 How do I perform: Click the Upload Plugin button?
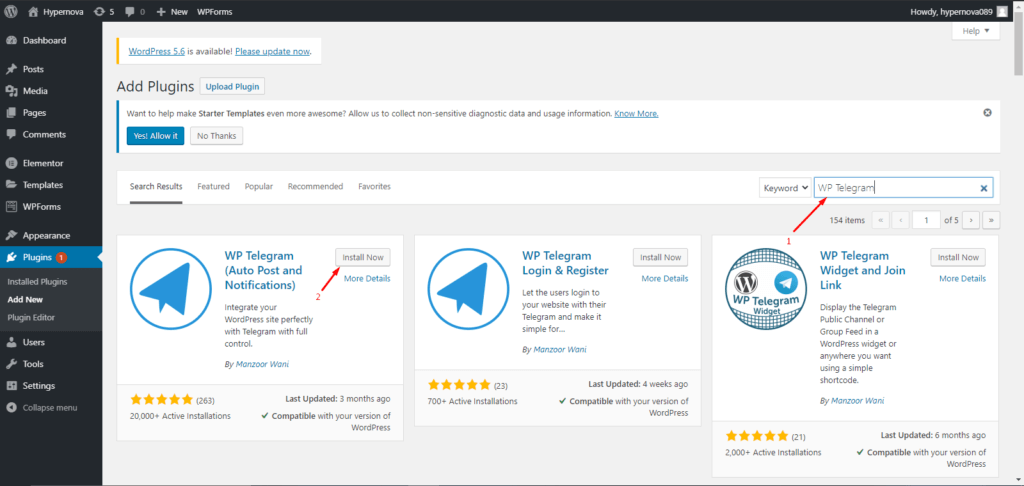(x=232, y=86)
